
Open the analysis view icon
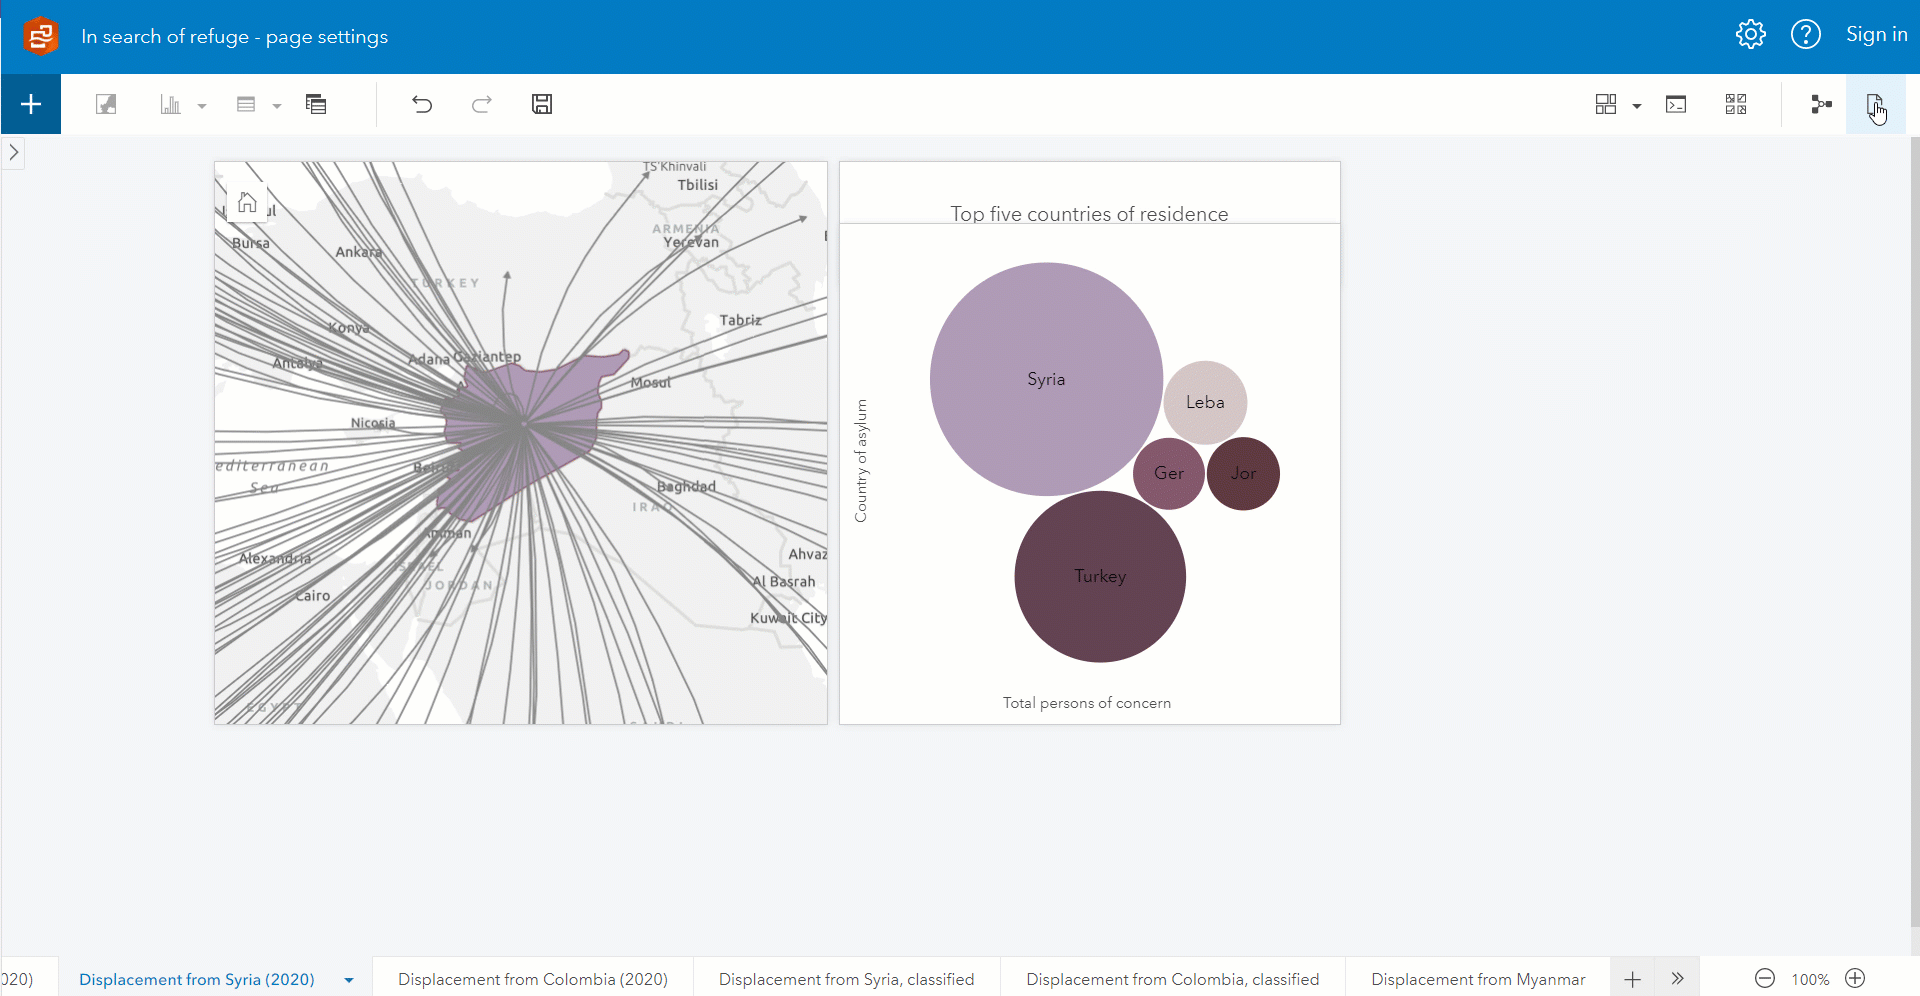(x=1821, y=104)
